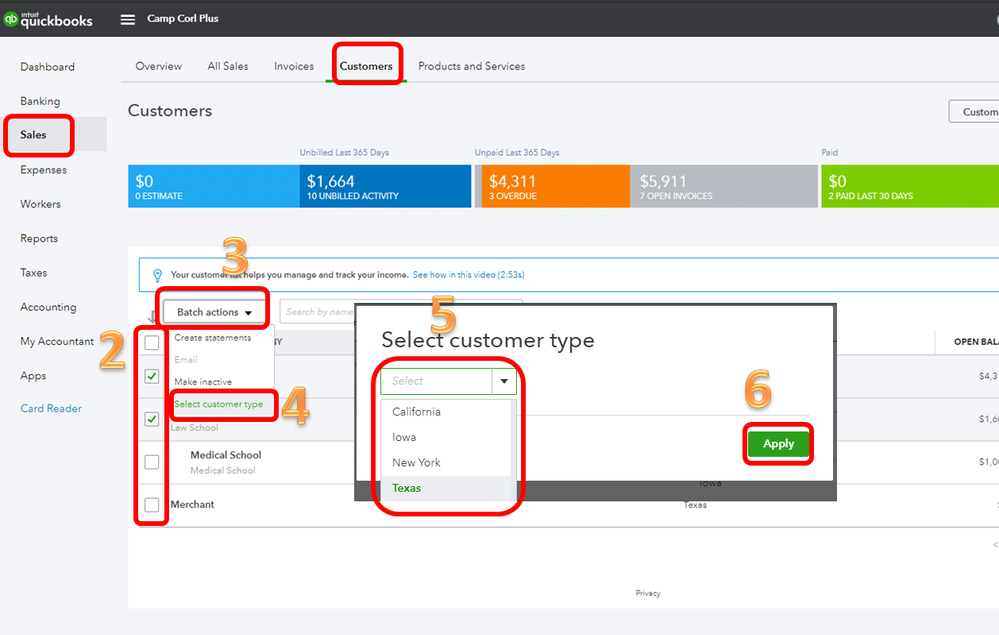Uncheck the Law School row checkbox
Image resolution: width=999 pixels, height=635 pixels.
(152, 419)
